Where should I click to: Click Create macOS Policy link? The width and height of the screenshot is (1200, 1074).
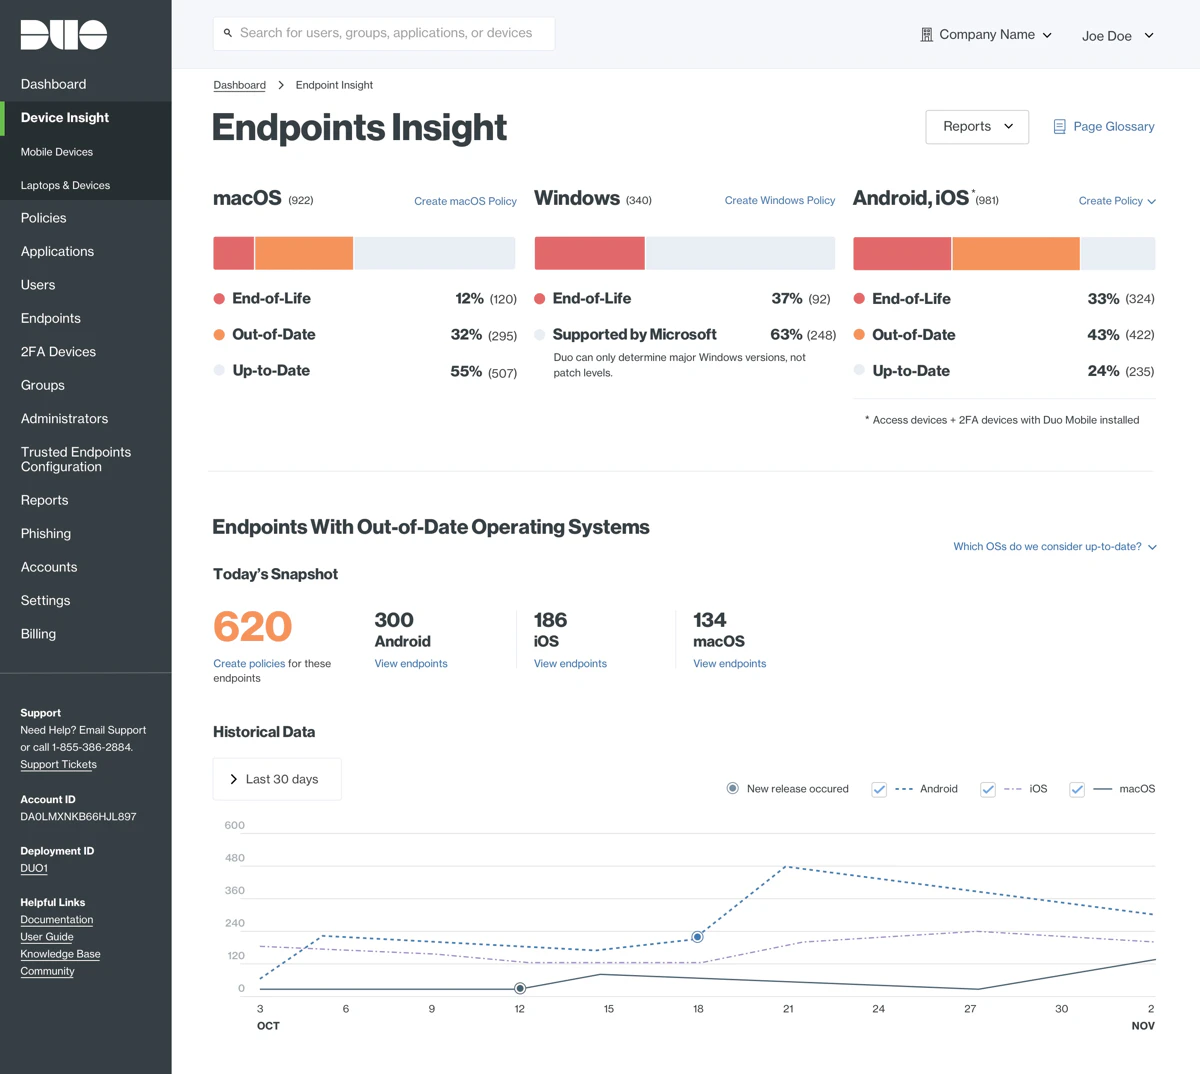click(465, 201)
